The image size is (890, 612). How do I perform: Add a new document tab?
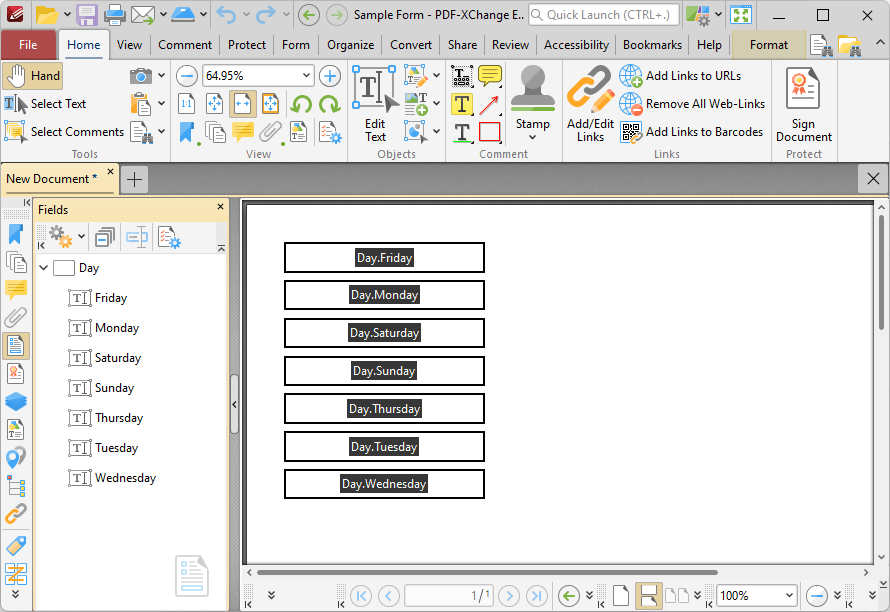pos(135,180)
